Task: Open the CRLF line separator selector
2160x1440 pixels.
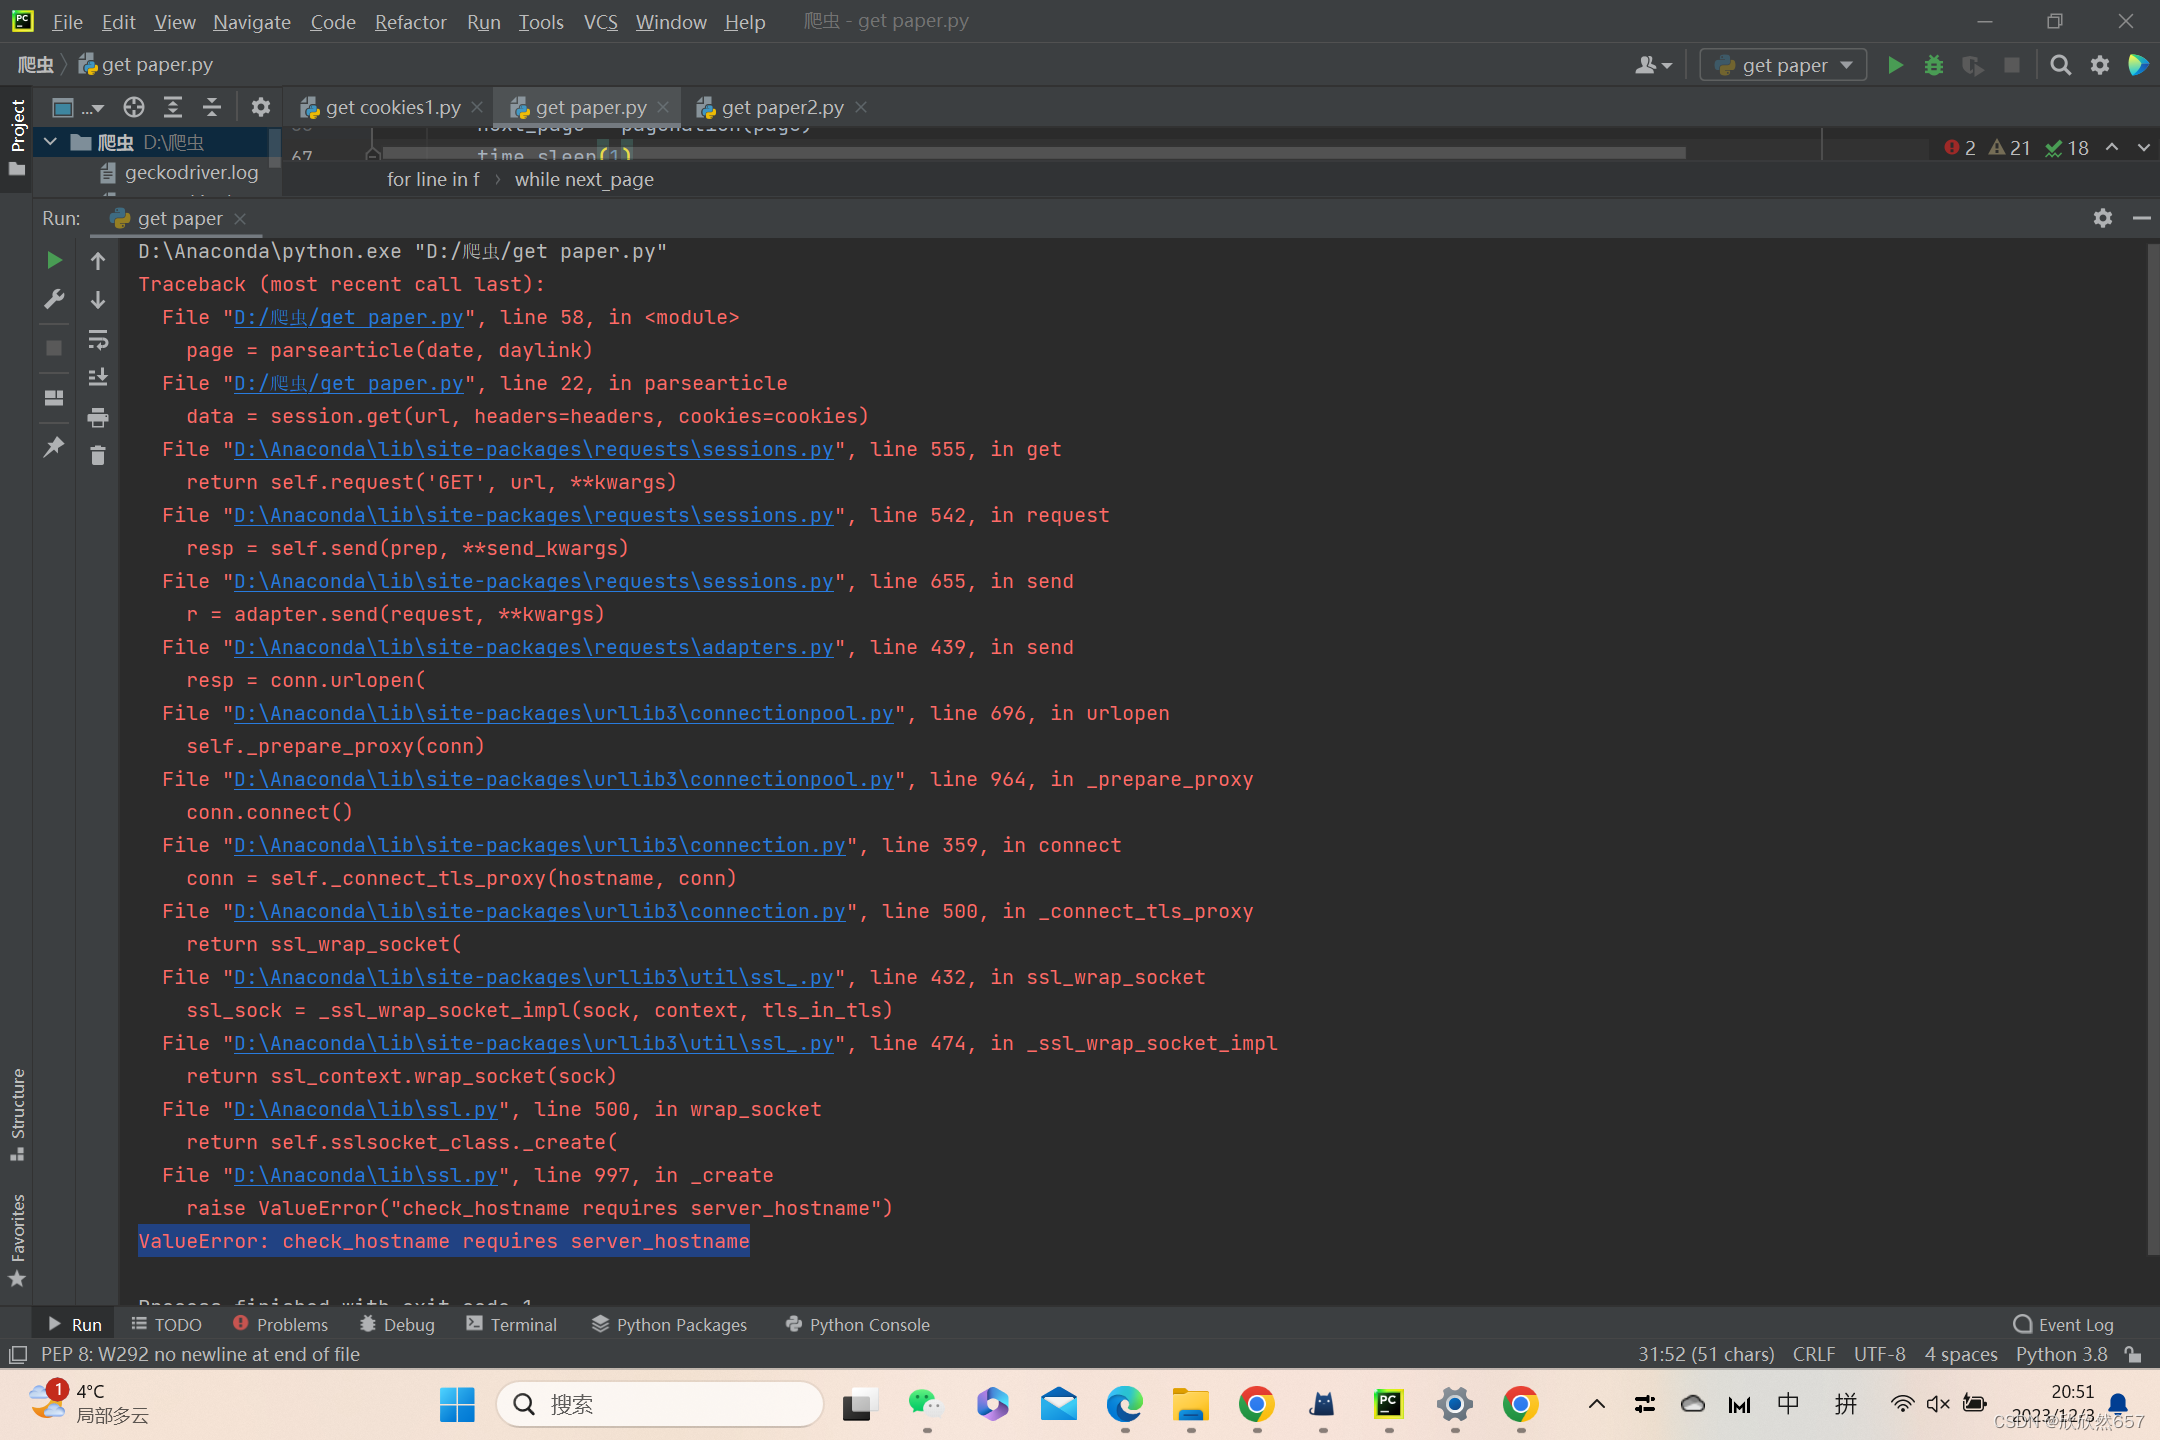Action: pyautogui.click(x=1813, y=1354)
